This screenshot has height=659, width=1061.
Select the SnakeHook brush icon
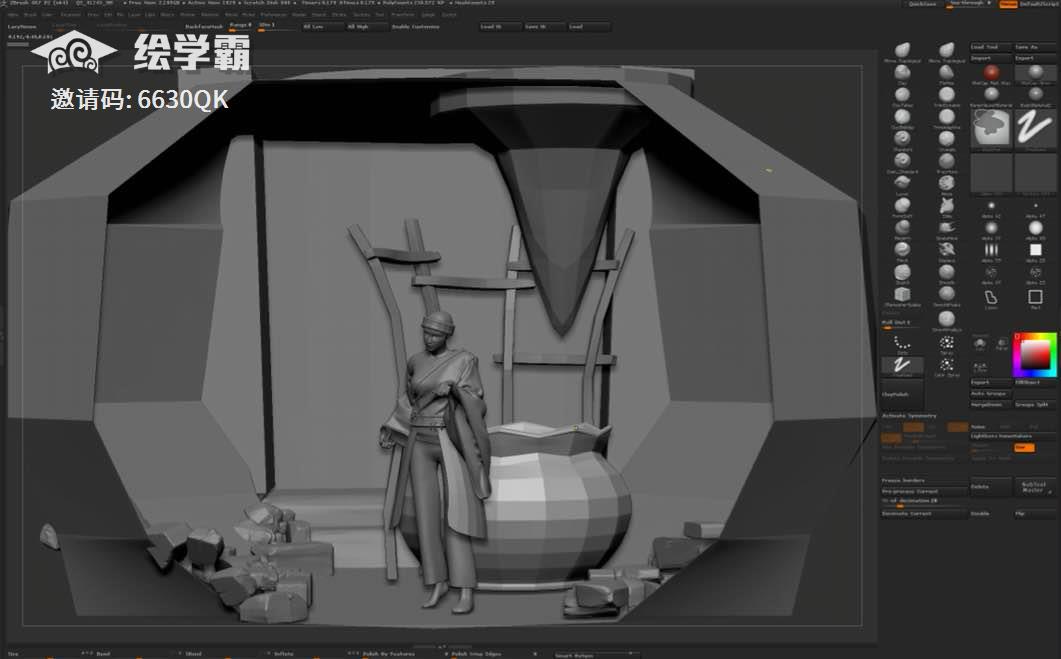click(947, 227)
